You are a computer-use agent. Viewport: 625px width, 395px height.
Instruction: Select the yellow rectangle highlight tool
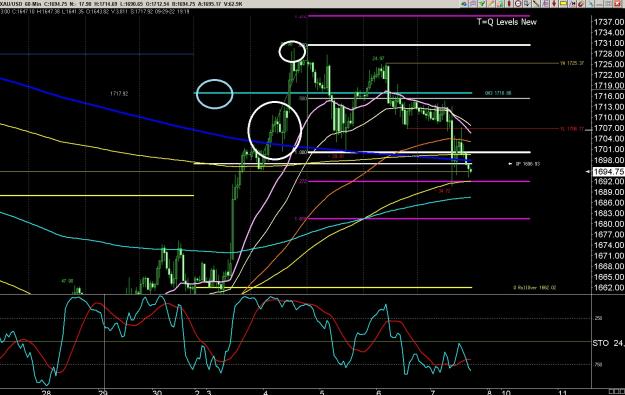pyautogui.click(x=563, y=4)
